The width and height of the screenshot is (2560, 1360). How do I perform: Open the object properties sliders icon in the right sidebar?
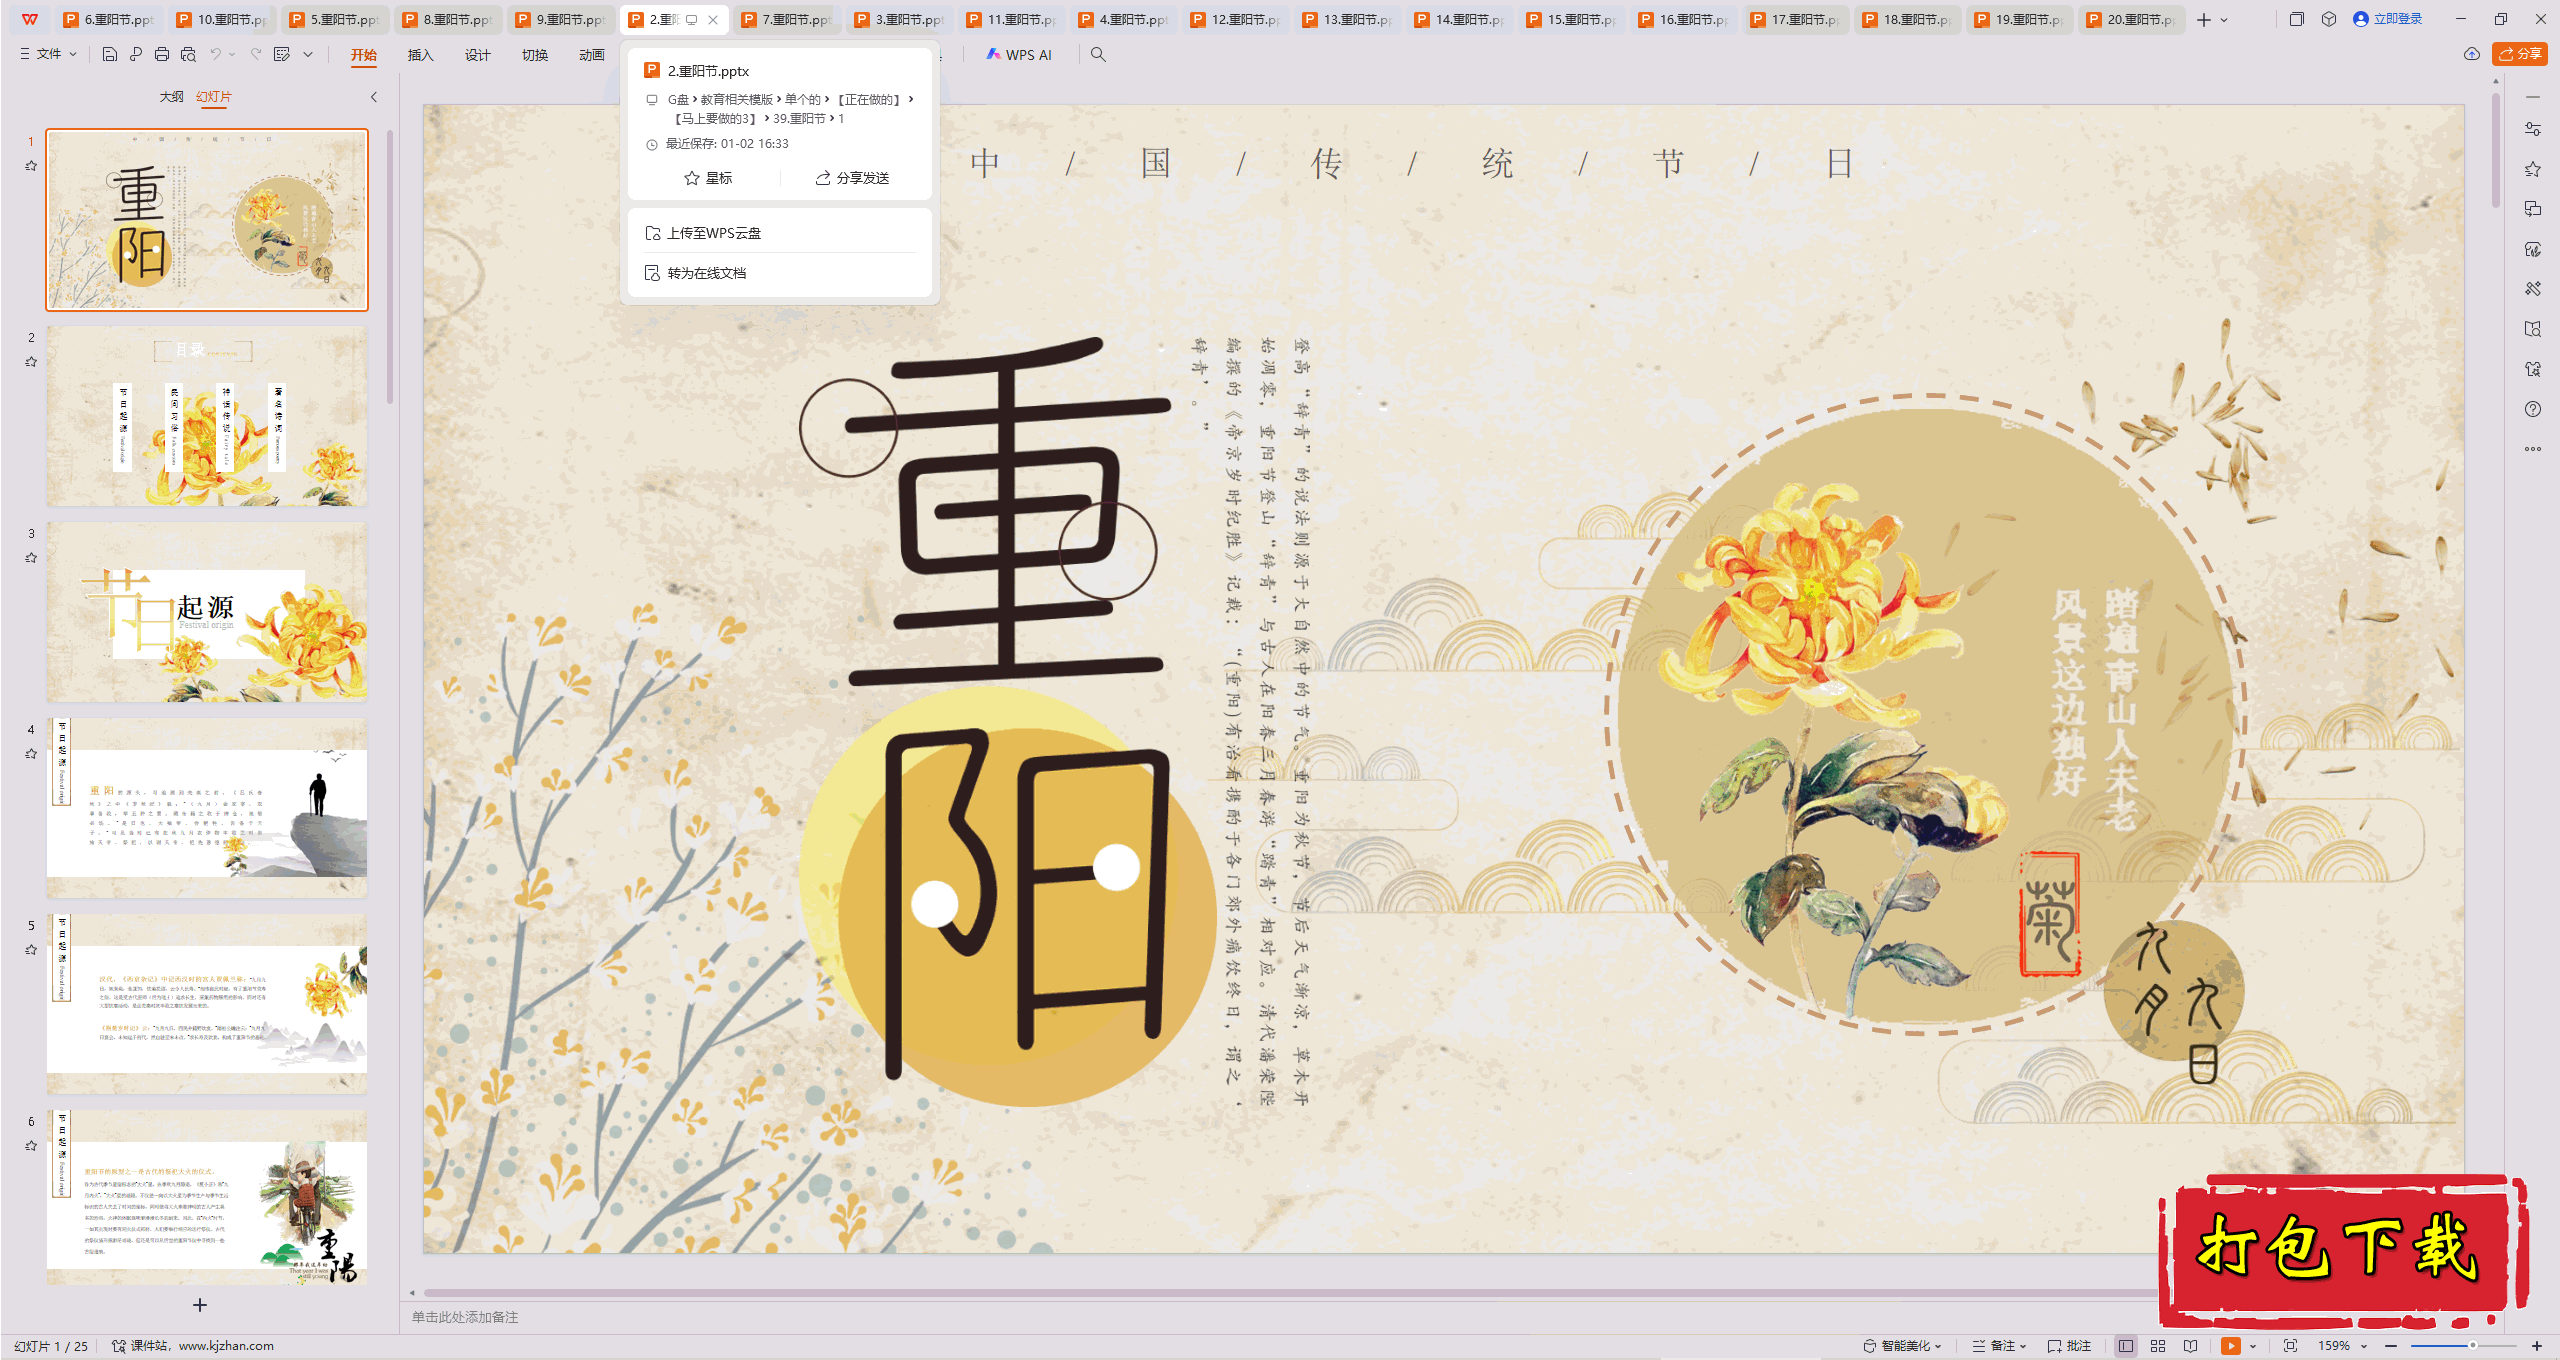click(x=2533, y=129)
